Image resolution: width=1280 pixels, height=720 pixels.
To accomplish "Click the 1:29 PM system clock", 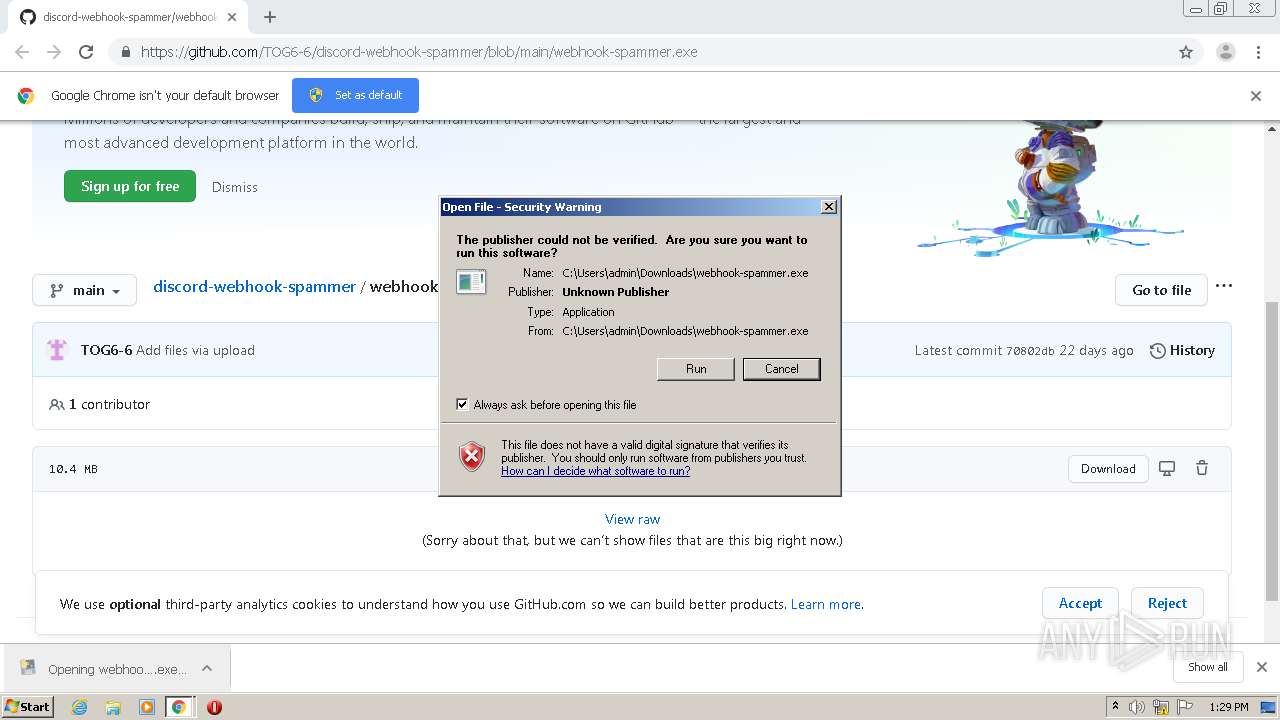I will (1229, 707).
